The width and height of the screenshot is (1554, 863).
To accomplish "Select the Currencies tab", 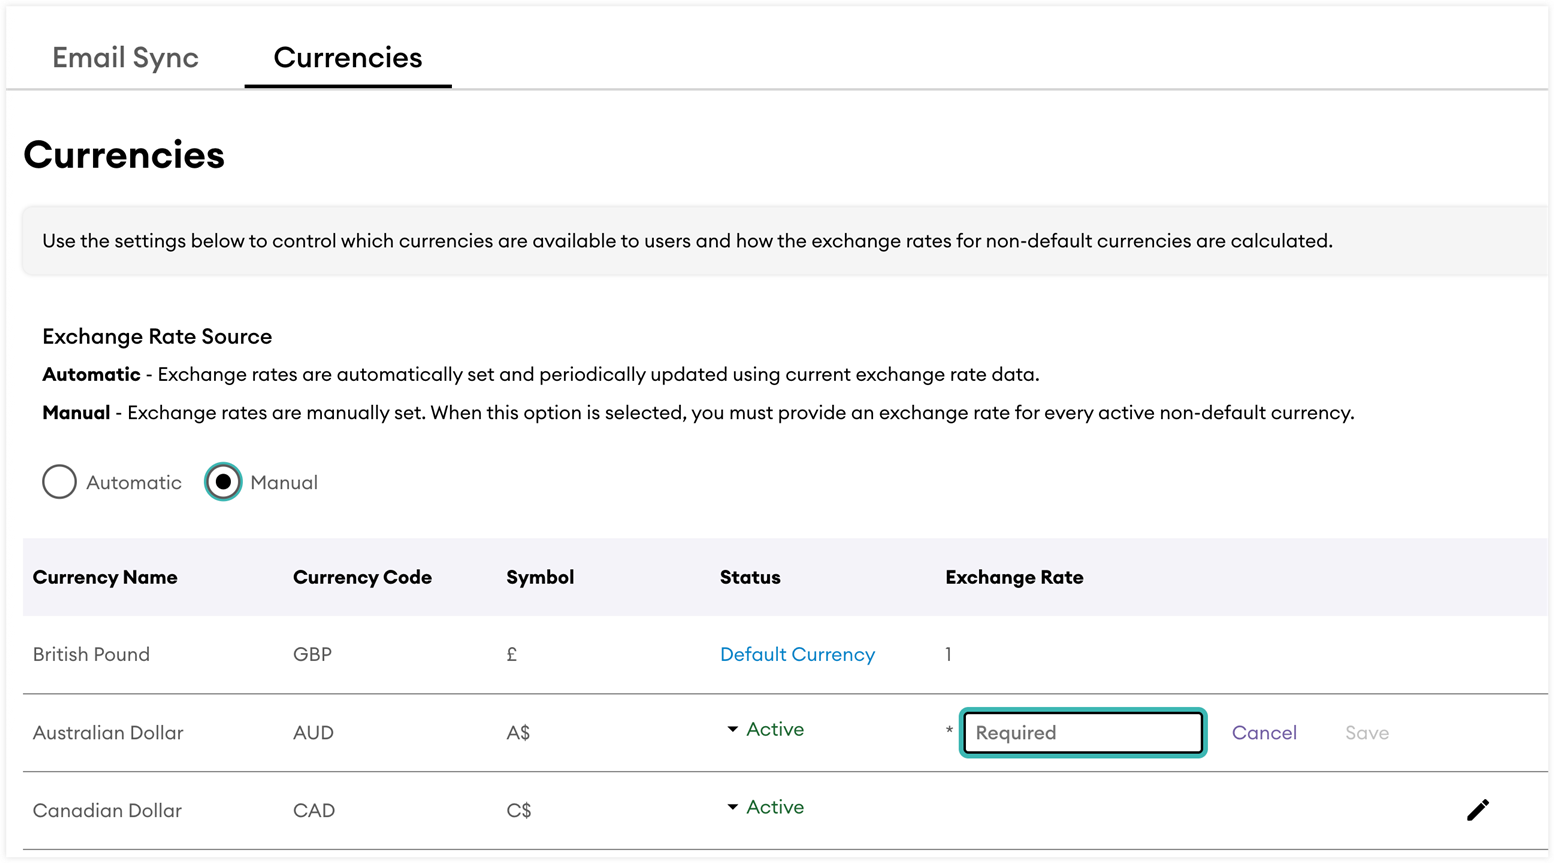I will (348, 57).
